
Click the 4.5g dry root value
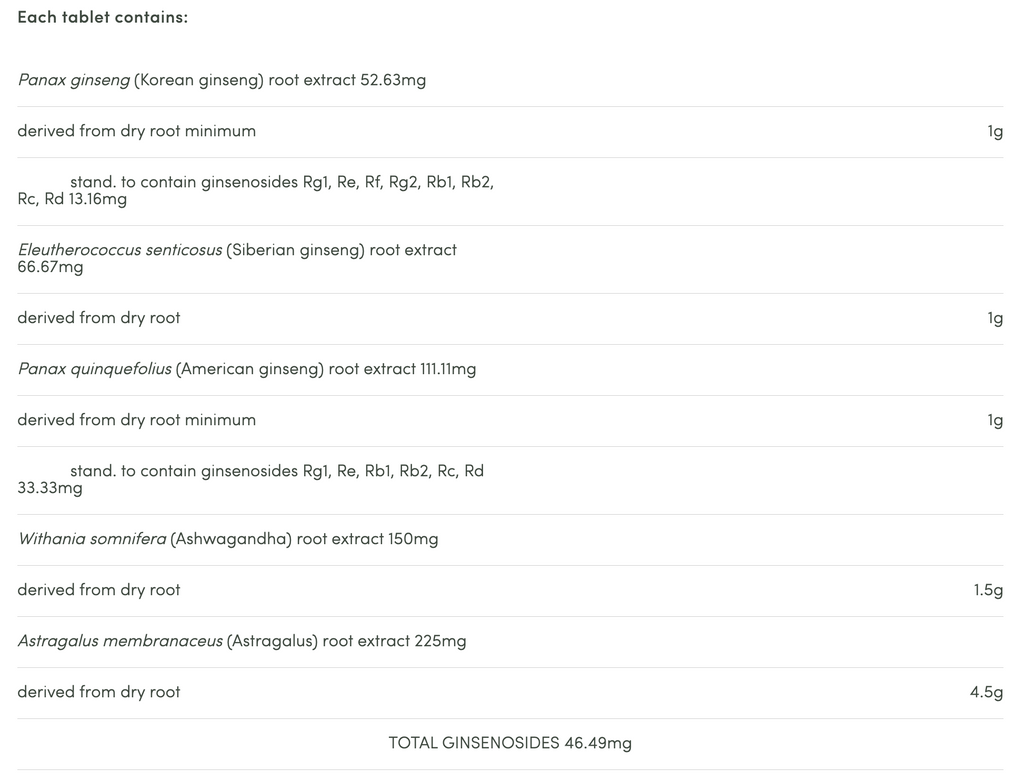pyautogui.click(x=986, y=692)
